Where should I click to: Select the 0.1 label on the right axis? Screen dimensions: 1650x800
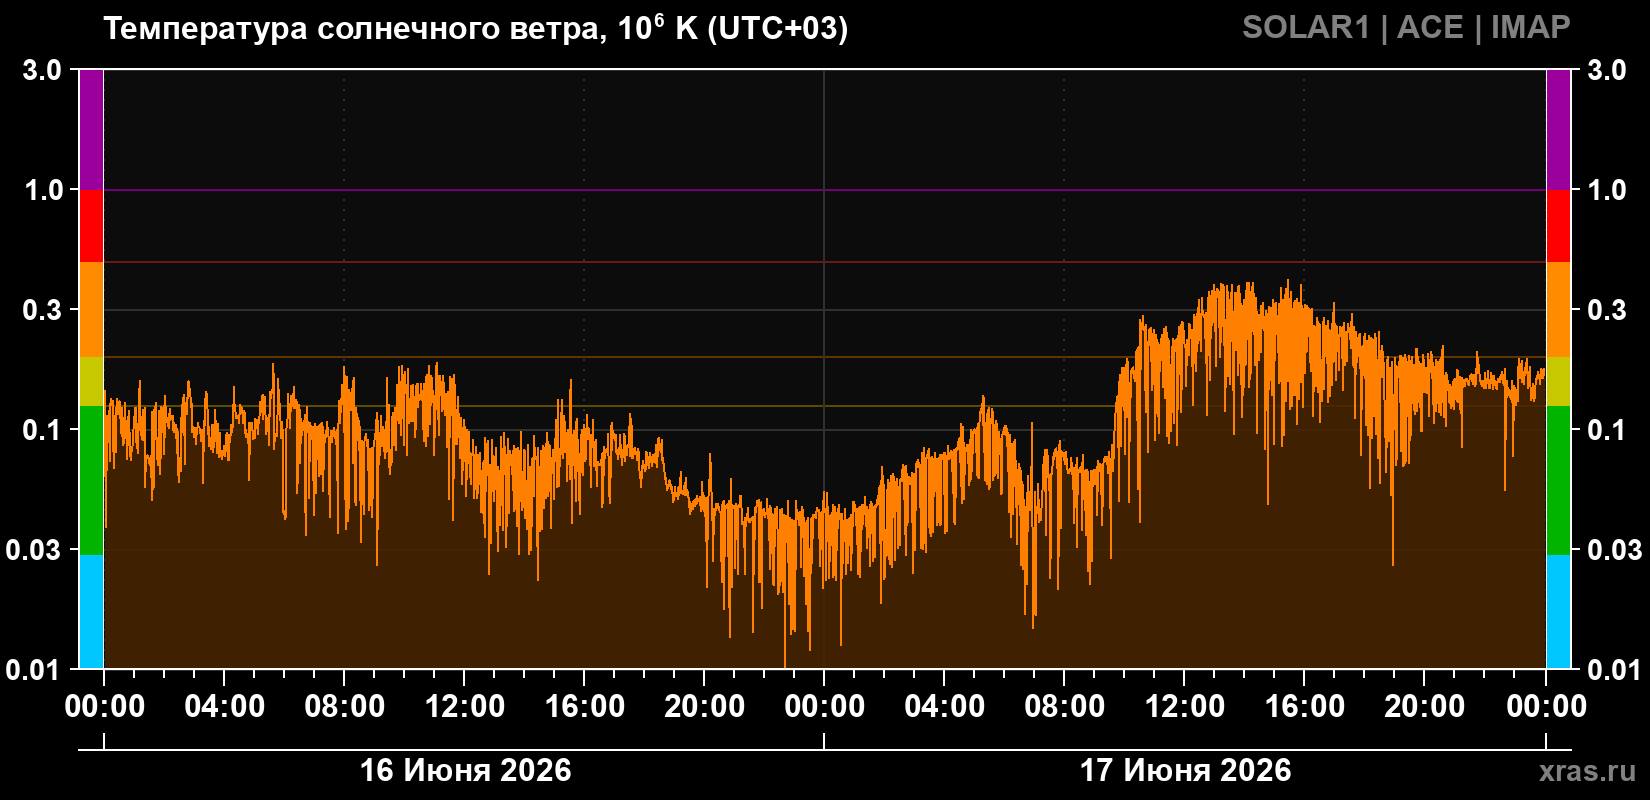pos(1607,430)
